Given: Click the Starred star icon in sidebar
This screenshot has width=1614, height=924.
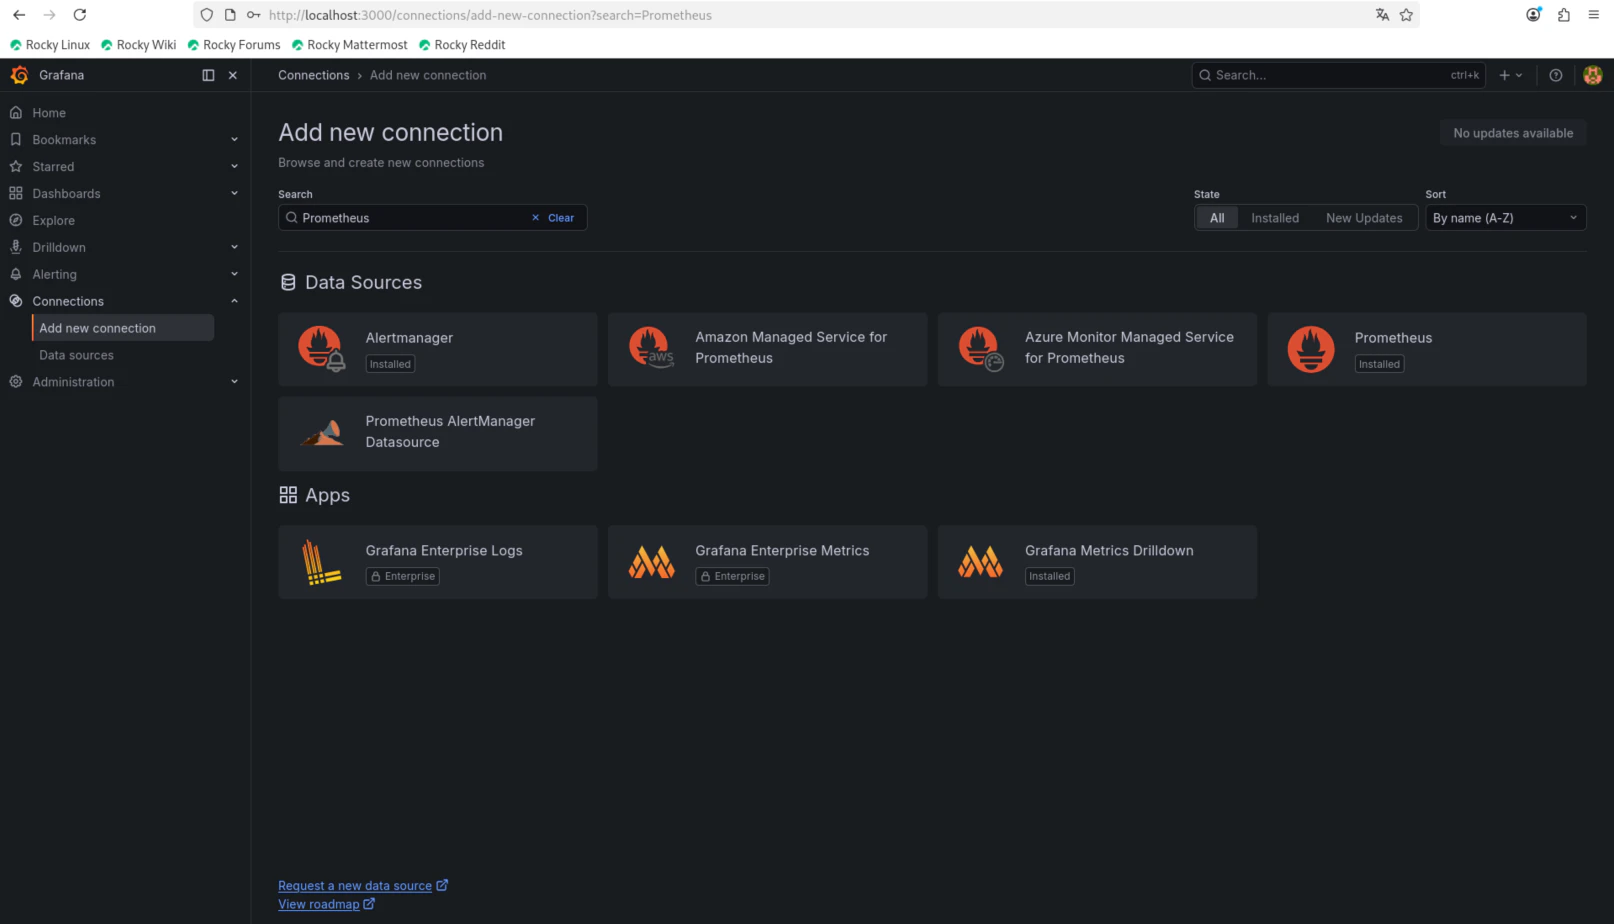Looking at the screenshot, I should [16, 167].
